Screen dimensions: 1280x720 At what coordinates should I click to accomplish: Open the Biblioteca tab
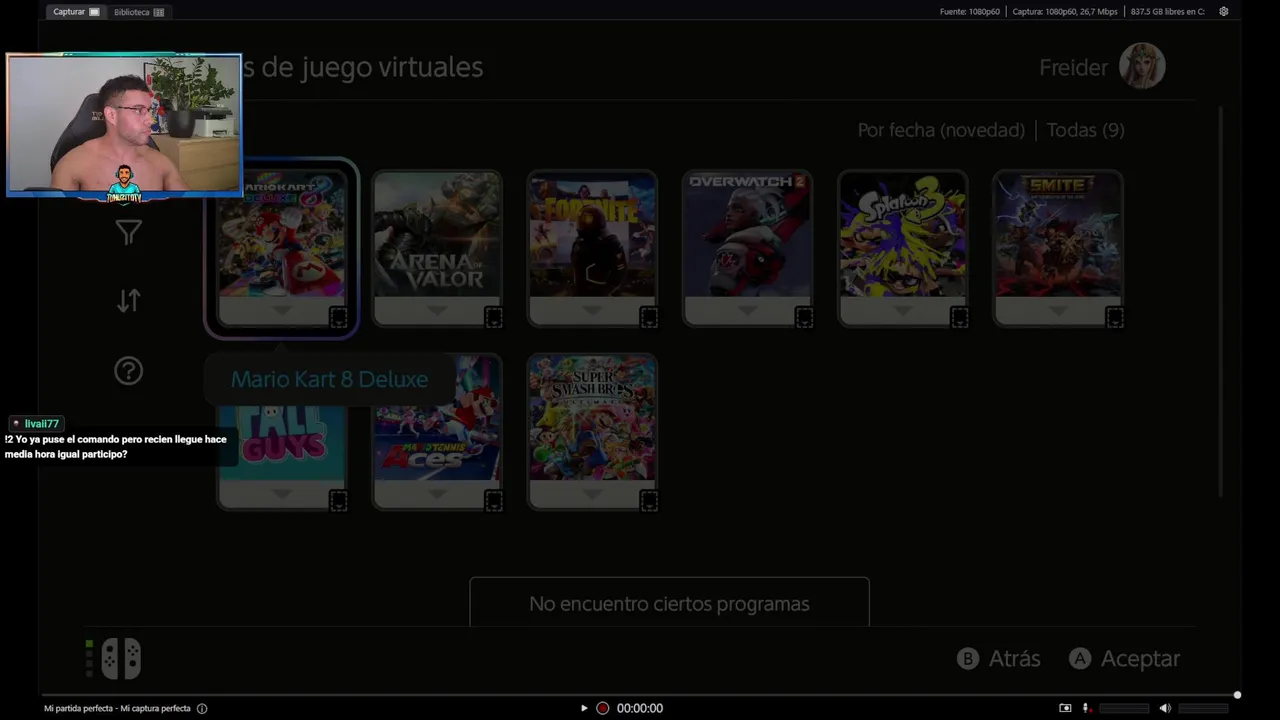[x=139, y=12]
